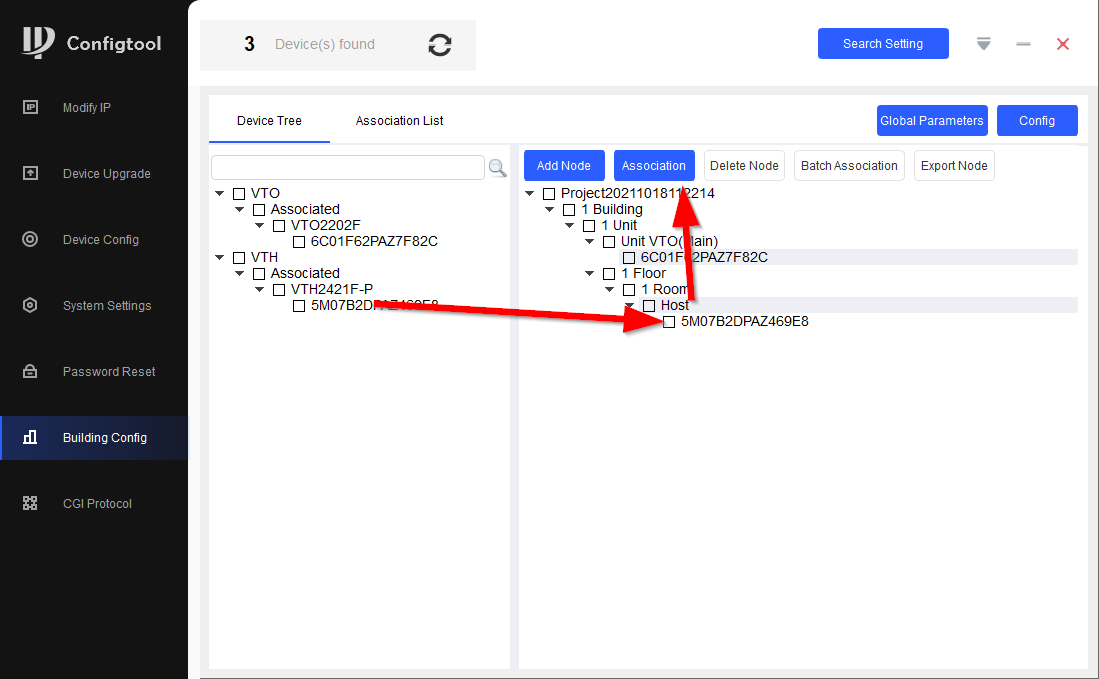
Task: Open the Modify IP section icon
Action: coord(30,107)
